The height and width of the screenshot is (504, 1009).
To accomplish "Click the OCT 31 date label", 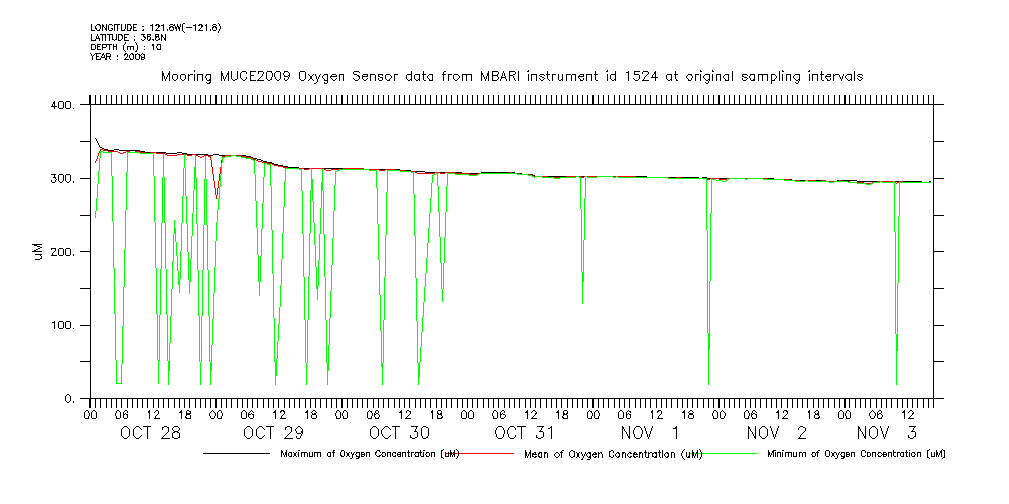I will [x=524, y=433].
